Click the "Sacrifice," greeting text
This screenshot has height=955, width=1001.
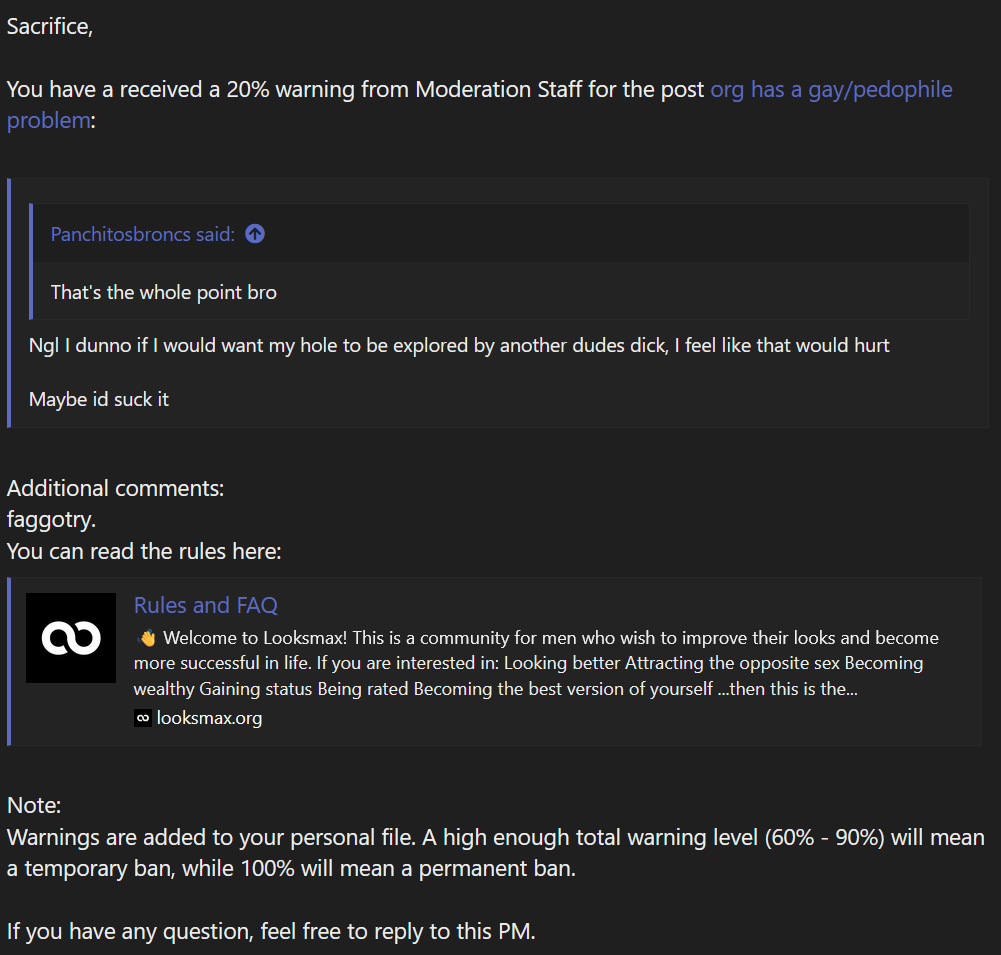click(x=50, y=26)
